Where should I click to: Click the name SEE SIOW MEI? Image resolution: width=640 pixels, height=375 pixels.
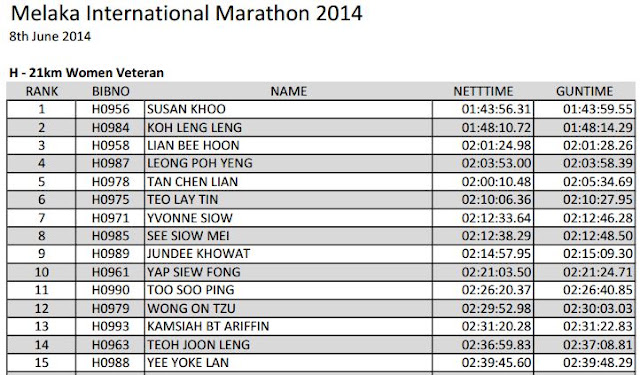[188, 236]
